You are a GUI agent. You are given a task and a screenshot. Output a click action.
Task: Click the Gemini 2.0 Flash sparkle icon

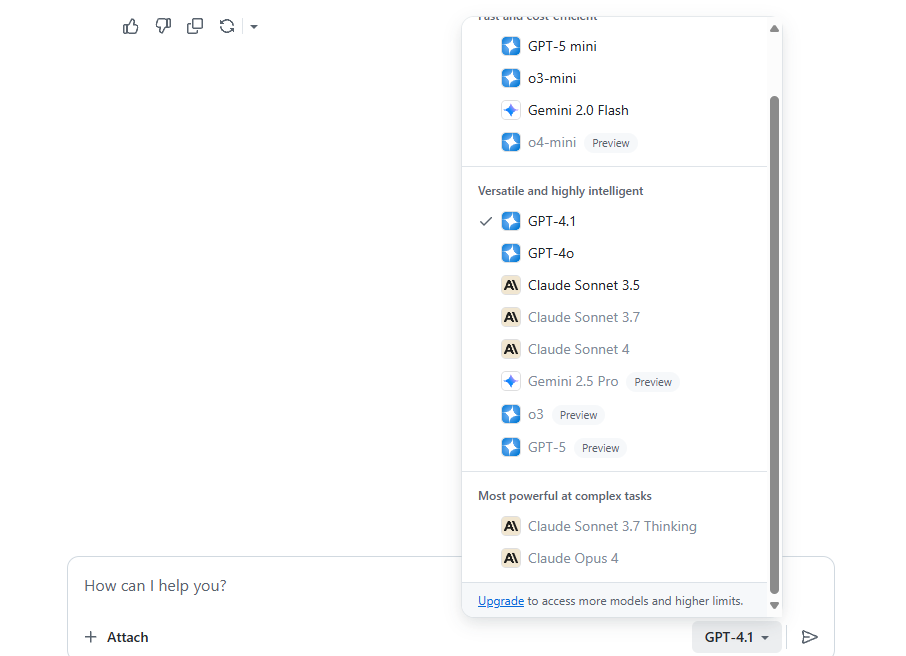coord(511,110)
